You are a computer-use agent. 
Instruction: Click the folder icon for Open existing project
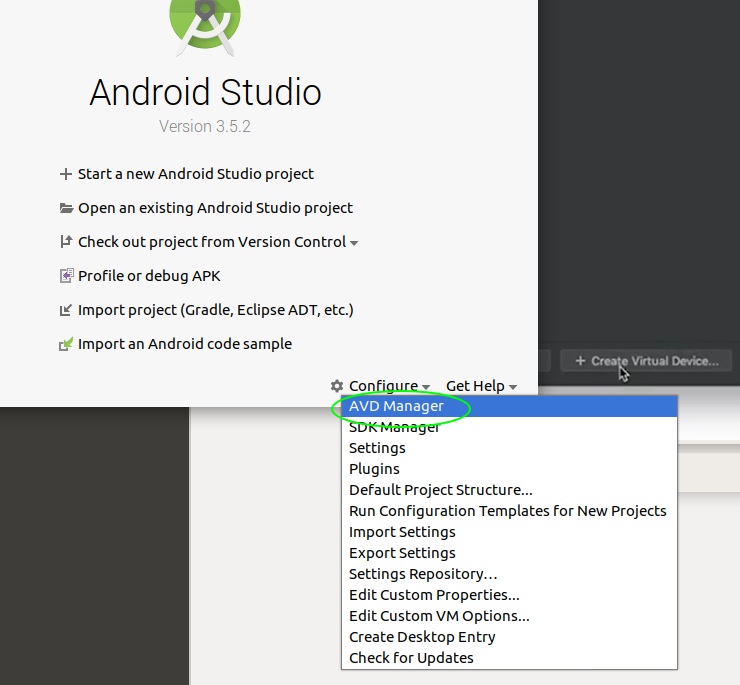[66, 208]
